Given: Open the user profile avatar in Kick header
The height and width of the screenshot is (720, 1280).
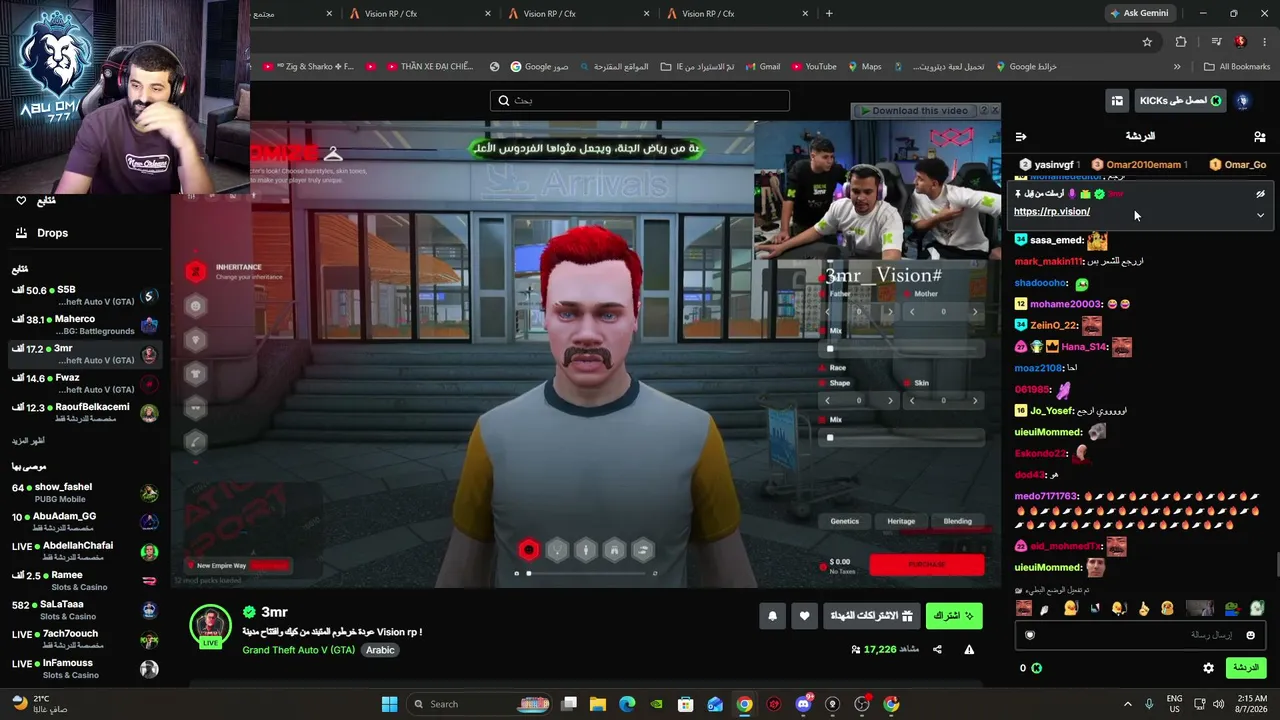Looking at the screenshot, I should (1243, 101).
